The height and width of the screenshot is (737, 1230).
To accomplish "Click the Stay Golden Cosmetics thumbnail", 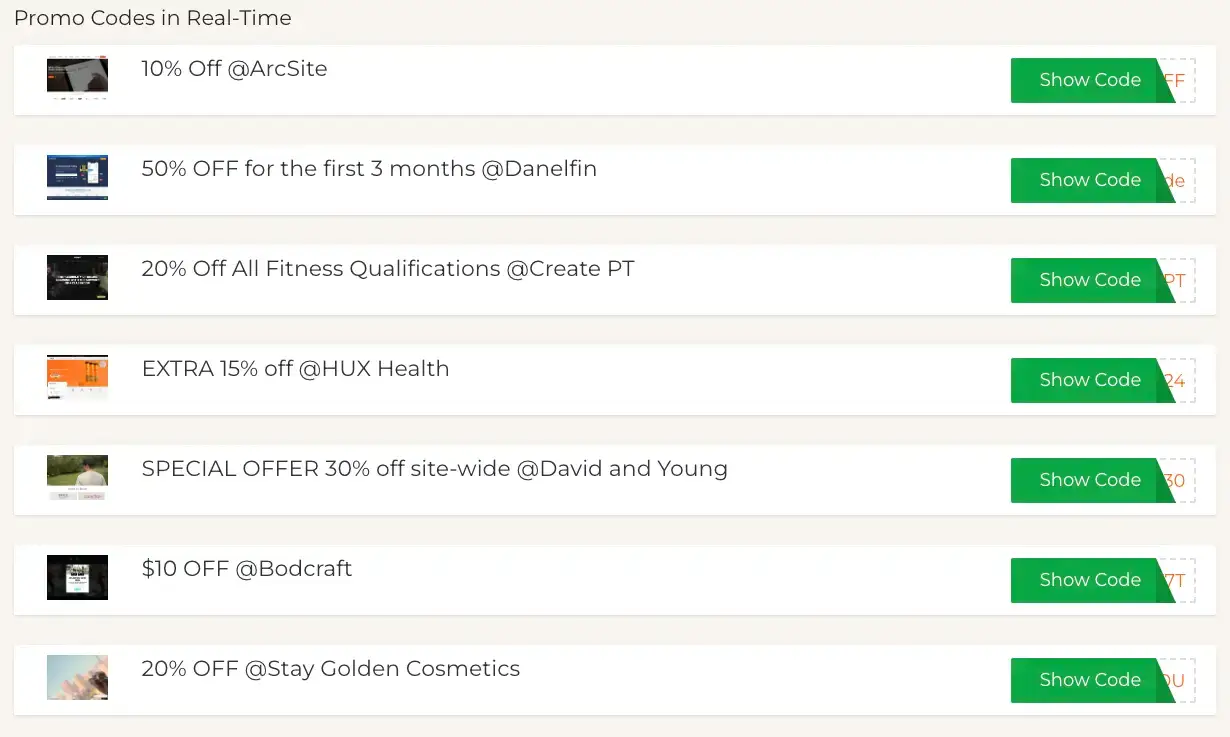I will coord(77,677).
